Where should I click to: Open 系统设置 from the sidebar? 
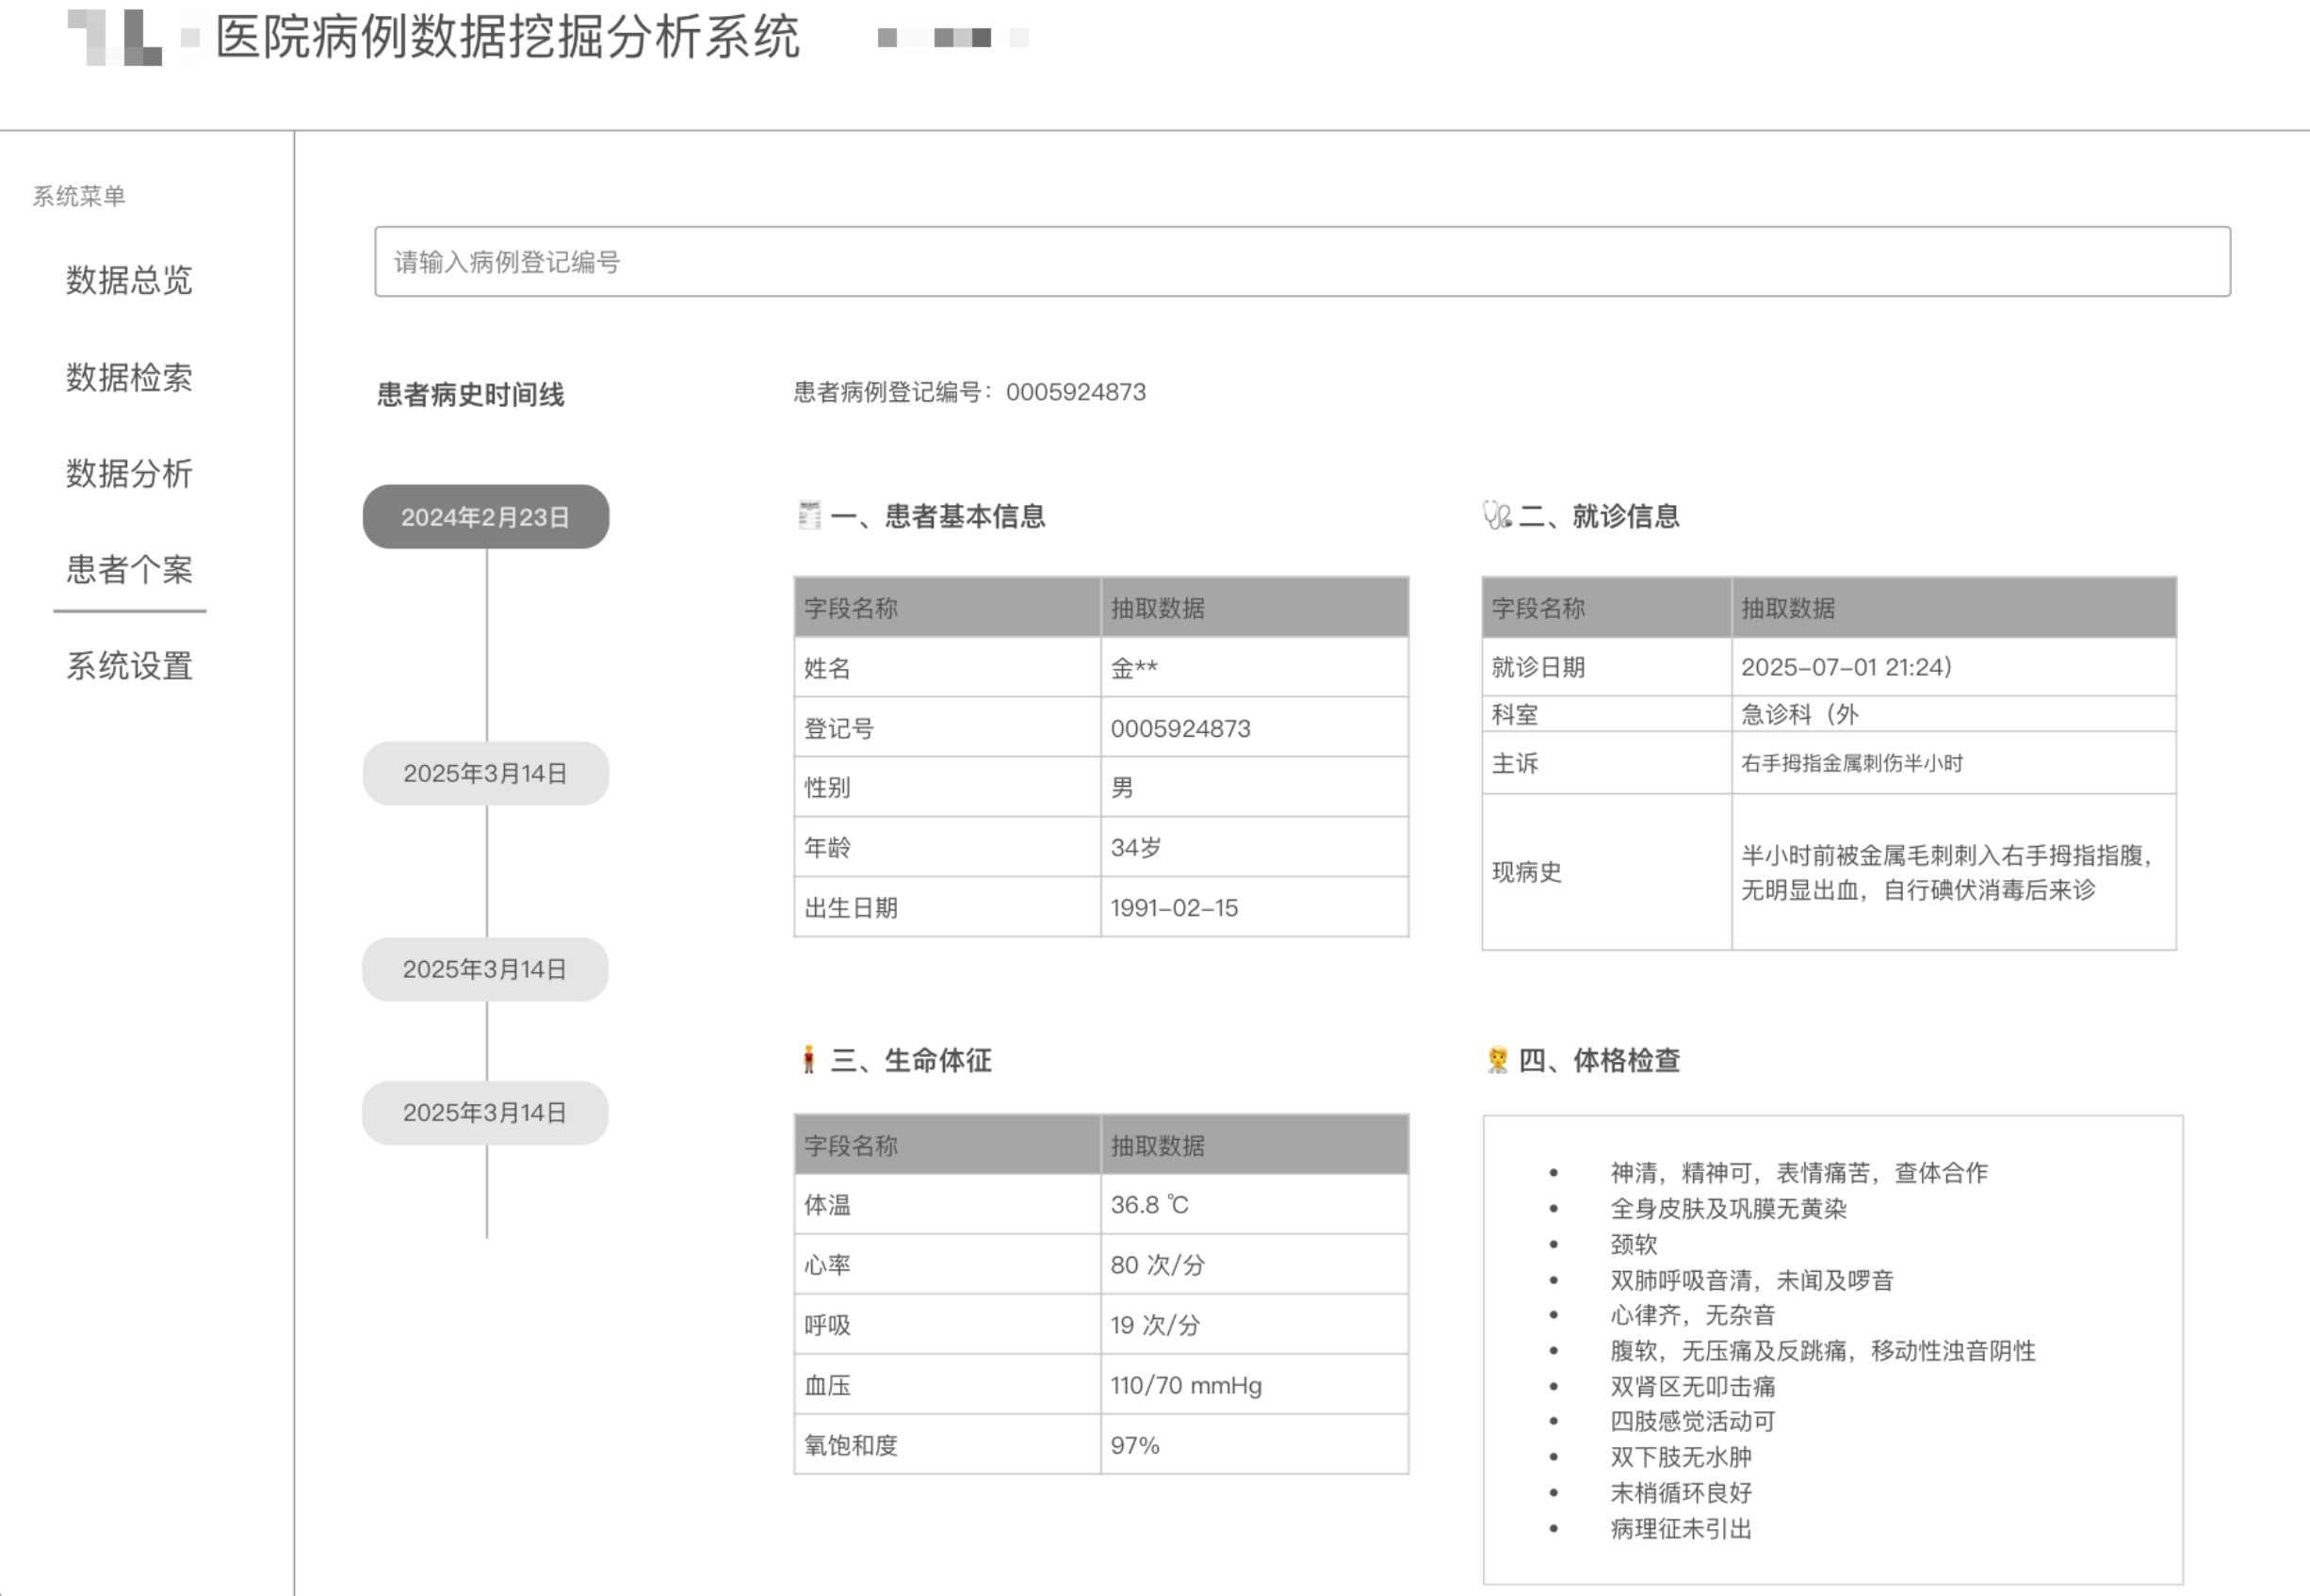[129, 666]
